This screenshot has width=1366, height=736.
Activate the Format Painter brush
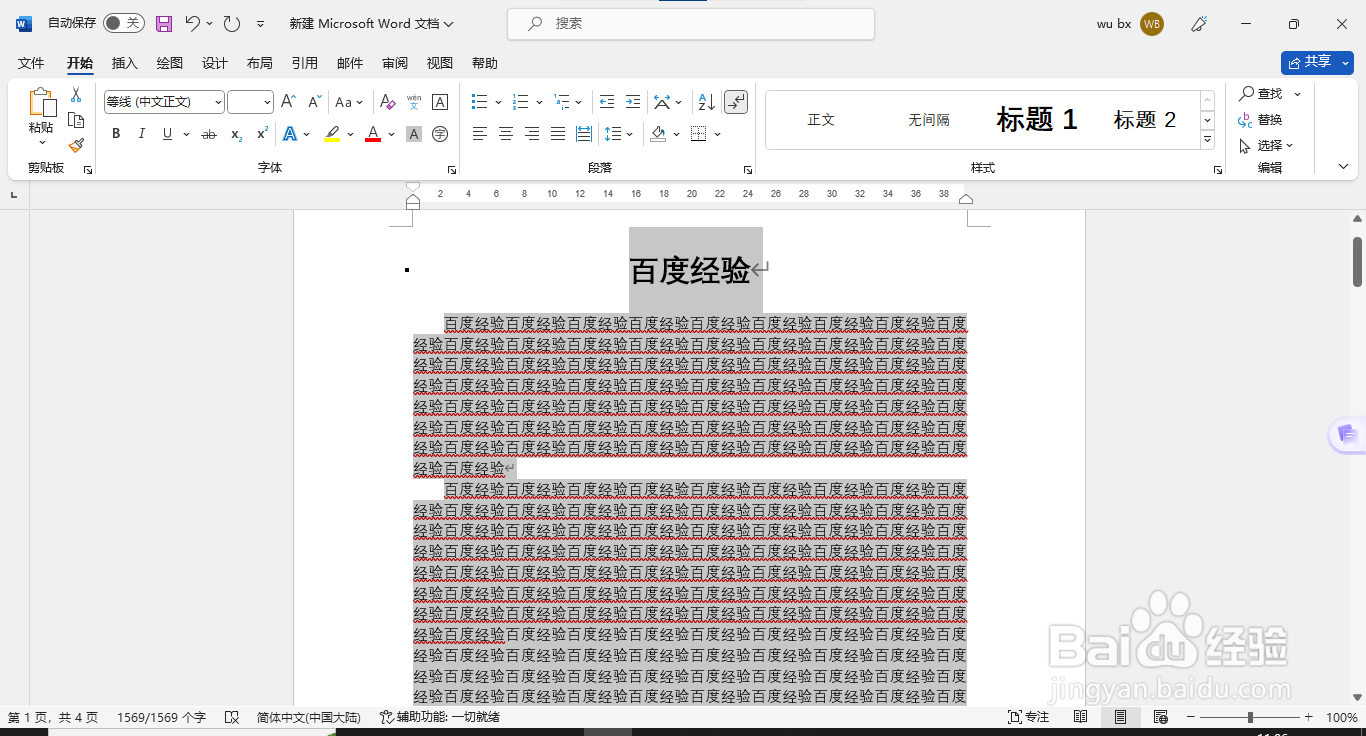[x=76, y=145]
